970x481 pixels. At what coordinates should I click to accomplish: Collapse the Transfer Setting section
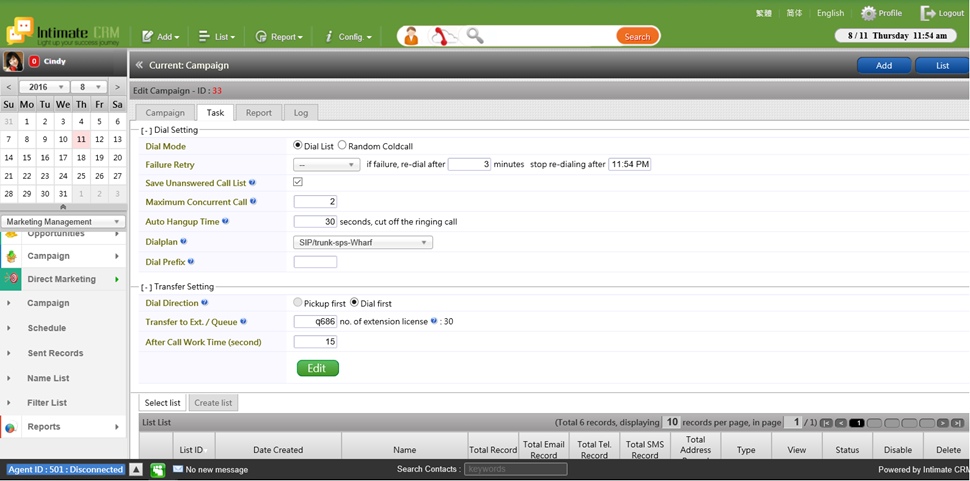[147, 287]
